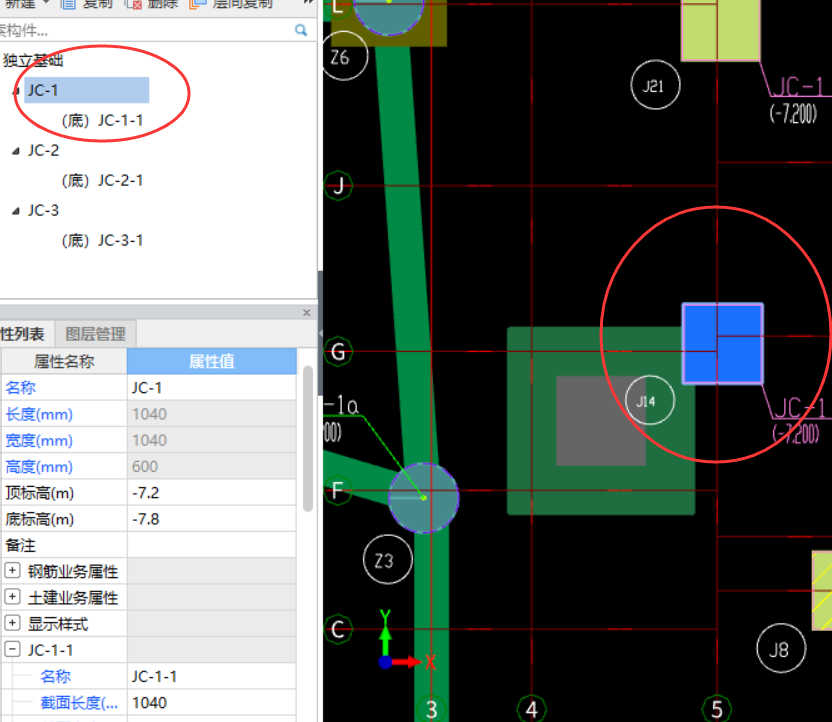
Task: Click the 属性名称 column header
Action: (x=64, y=361)
